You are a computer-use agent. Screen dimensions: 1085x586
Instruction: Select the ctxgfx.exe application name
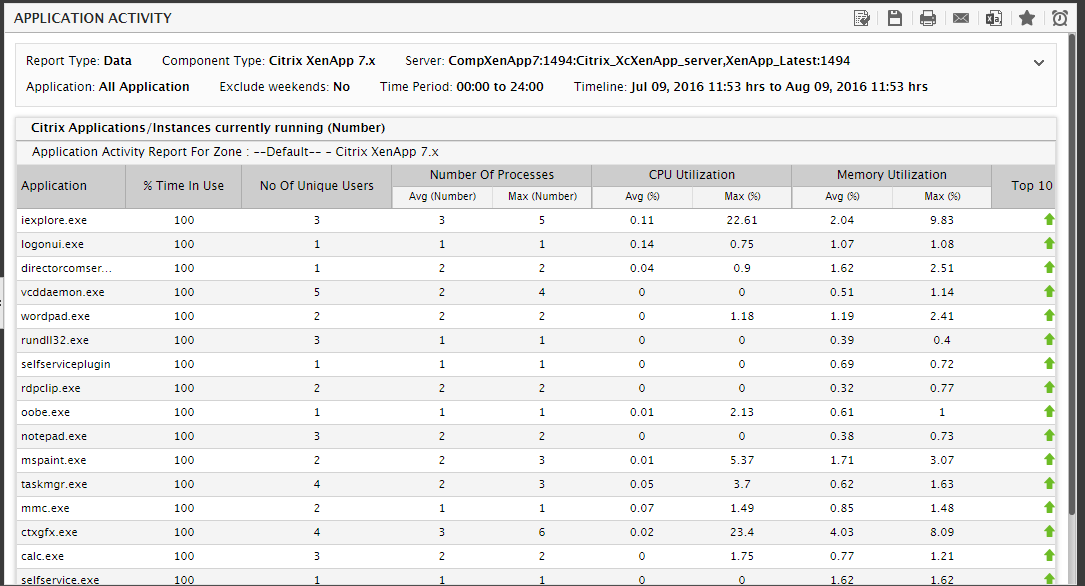[49, 532]
